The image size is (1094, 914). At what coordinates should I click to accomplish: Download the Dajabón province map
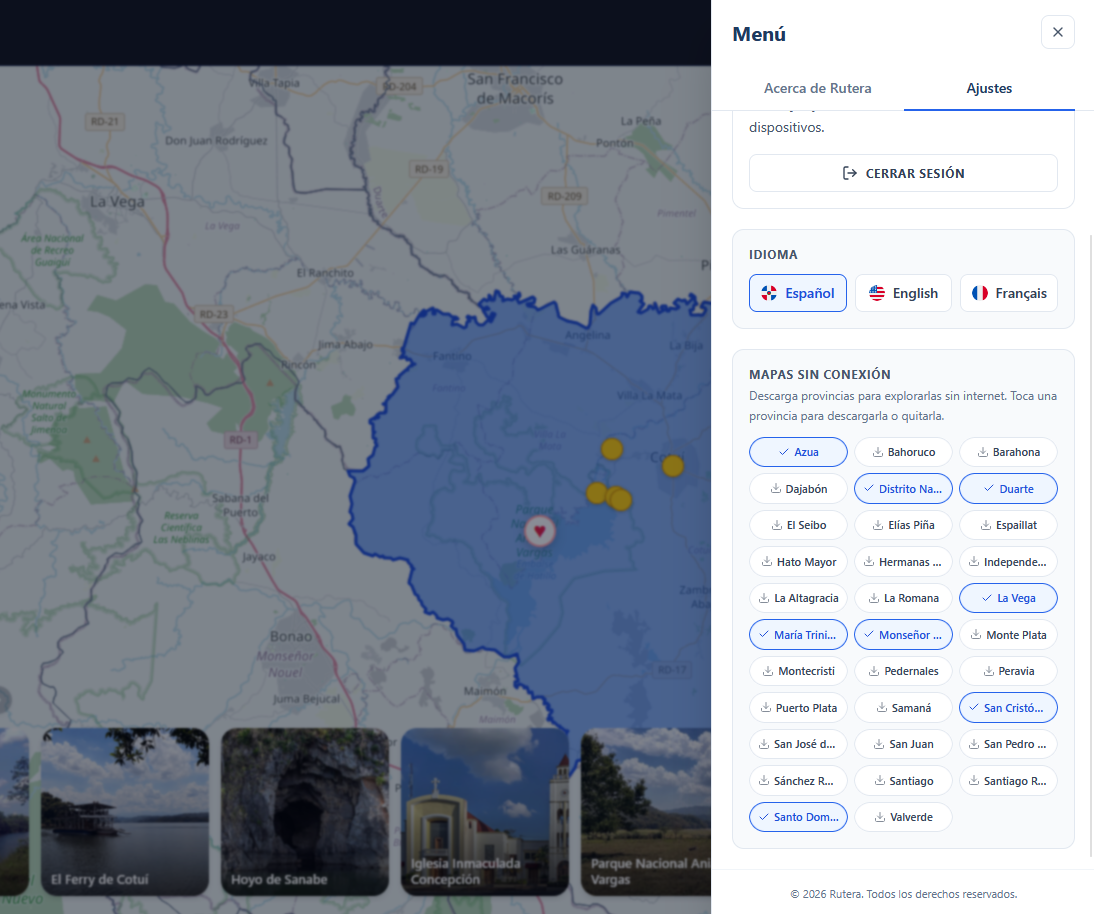click(798, 489)
